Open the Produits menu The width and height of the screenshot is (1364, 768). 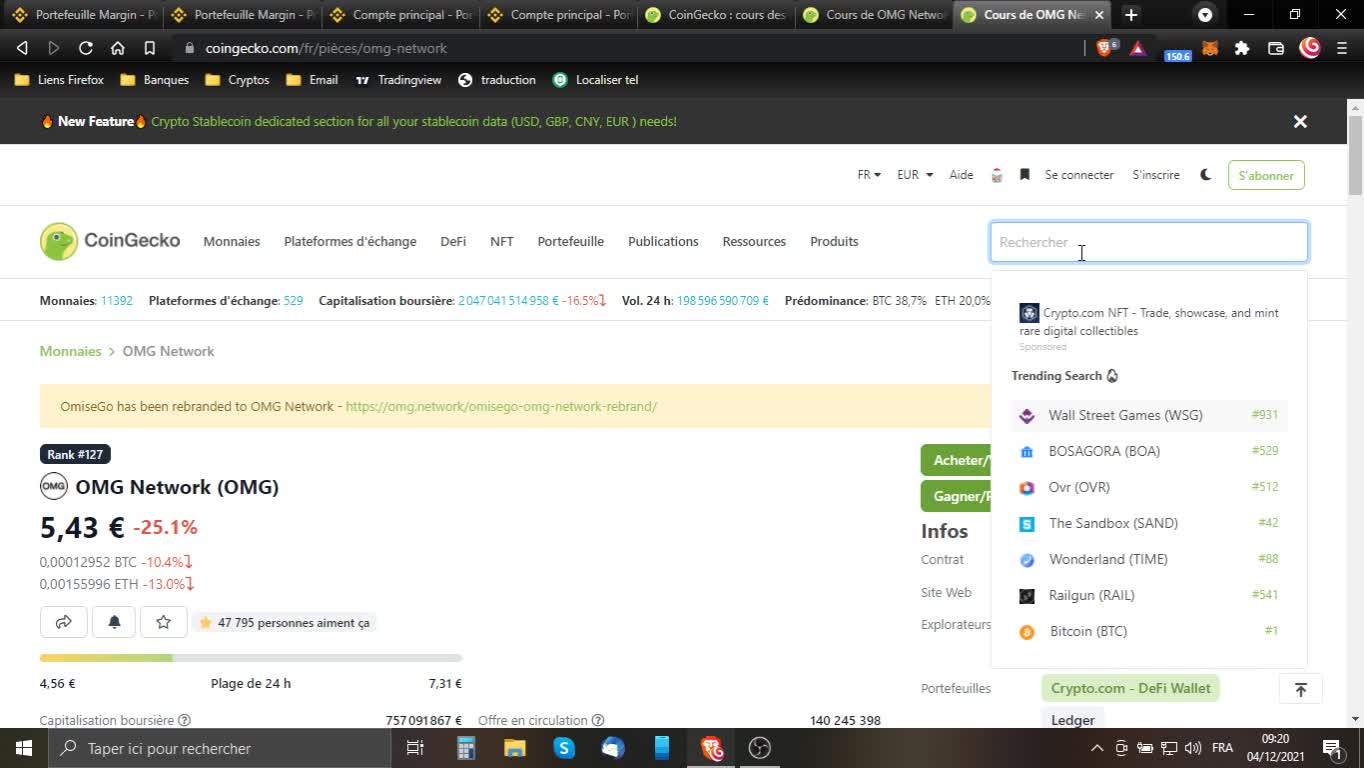(834, 241)
